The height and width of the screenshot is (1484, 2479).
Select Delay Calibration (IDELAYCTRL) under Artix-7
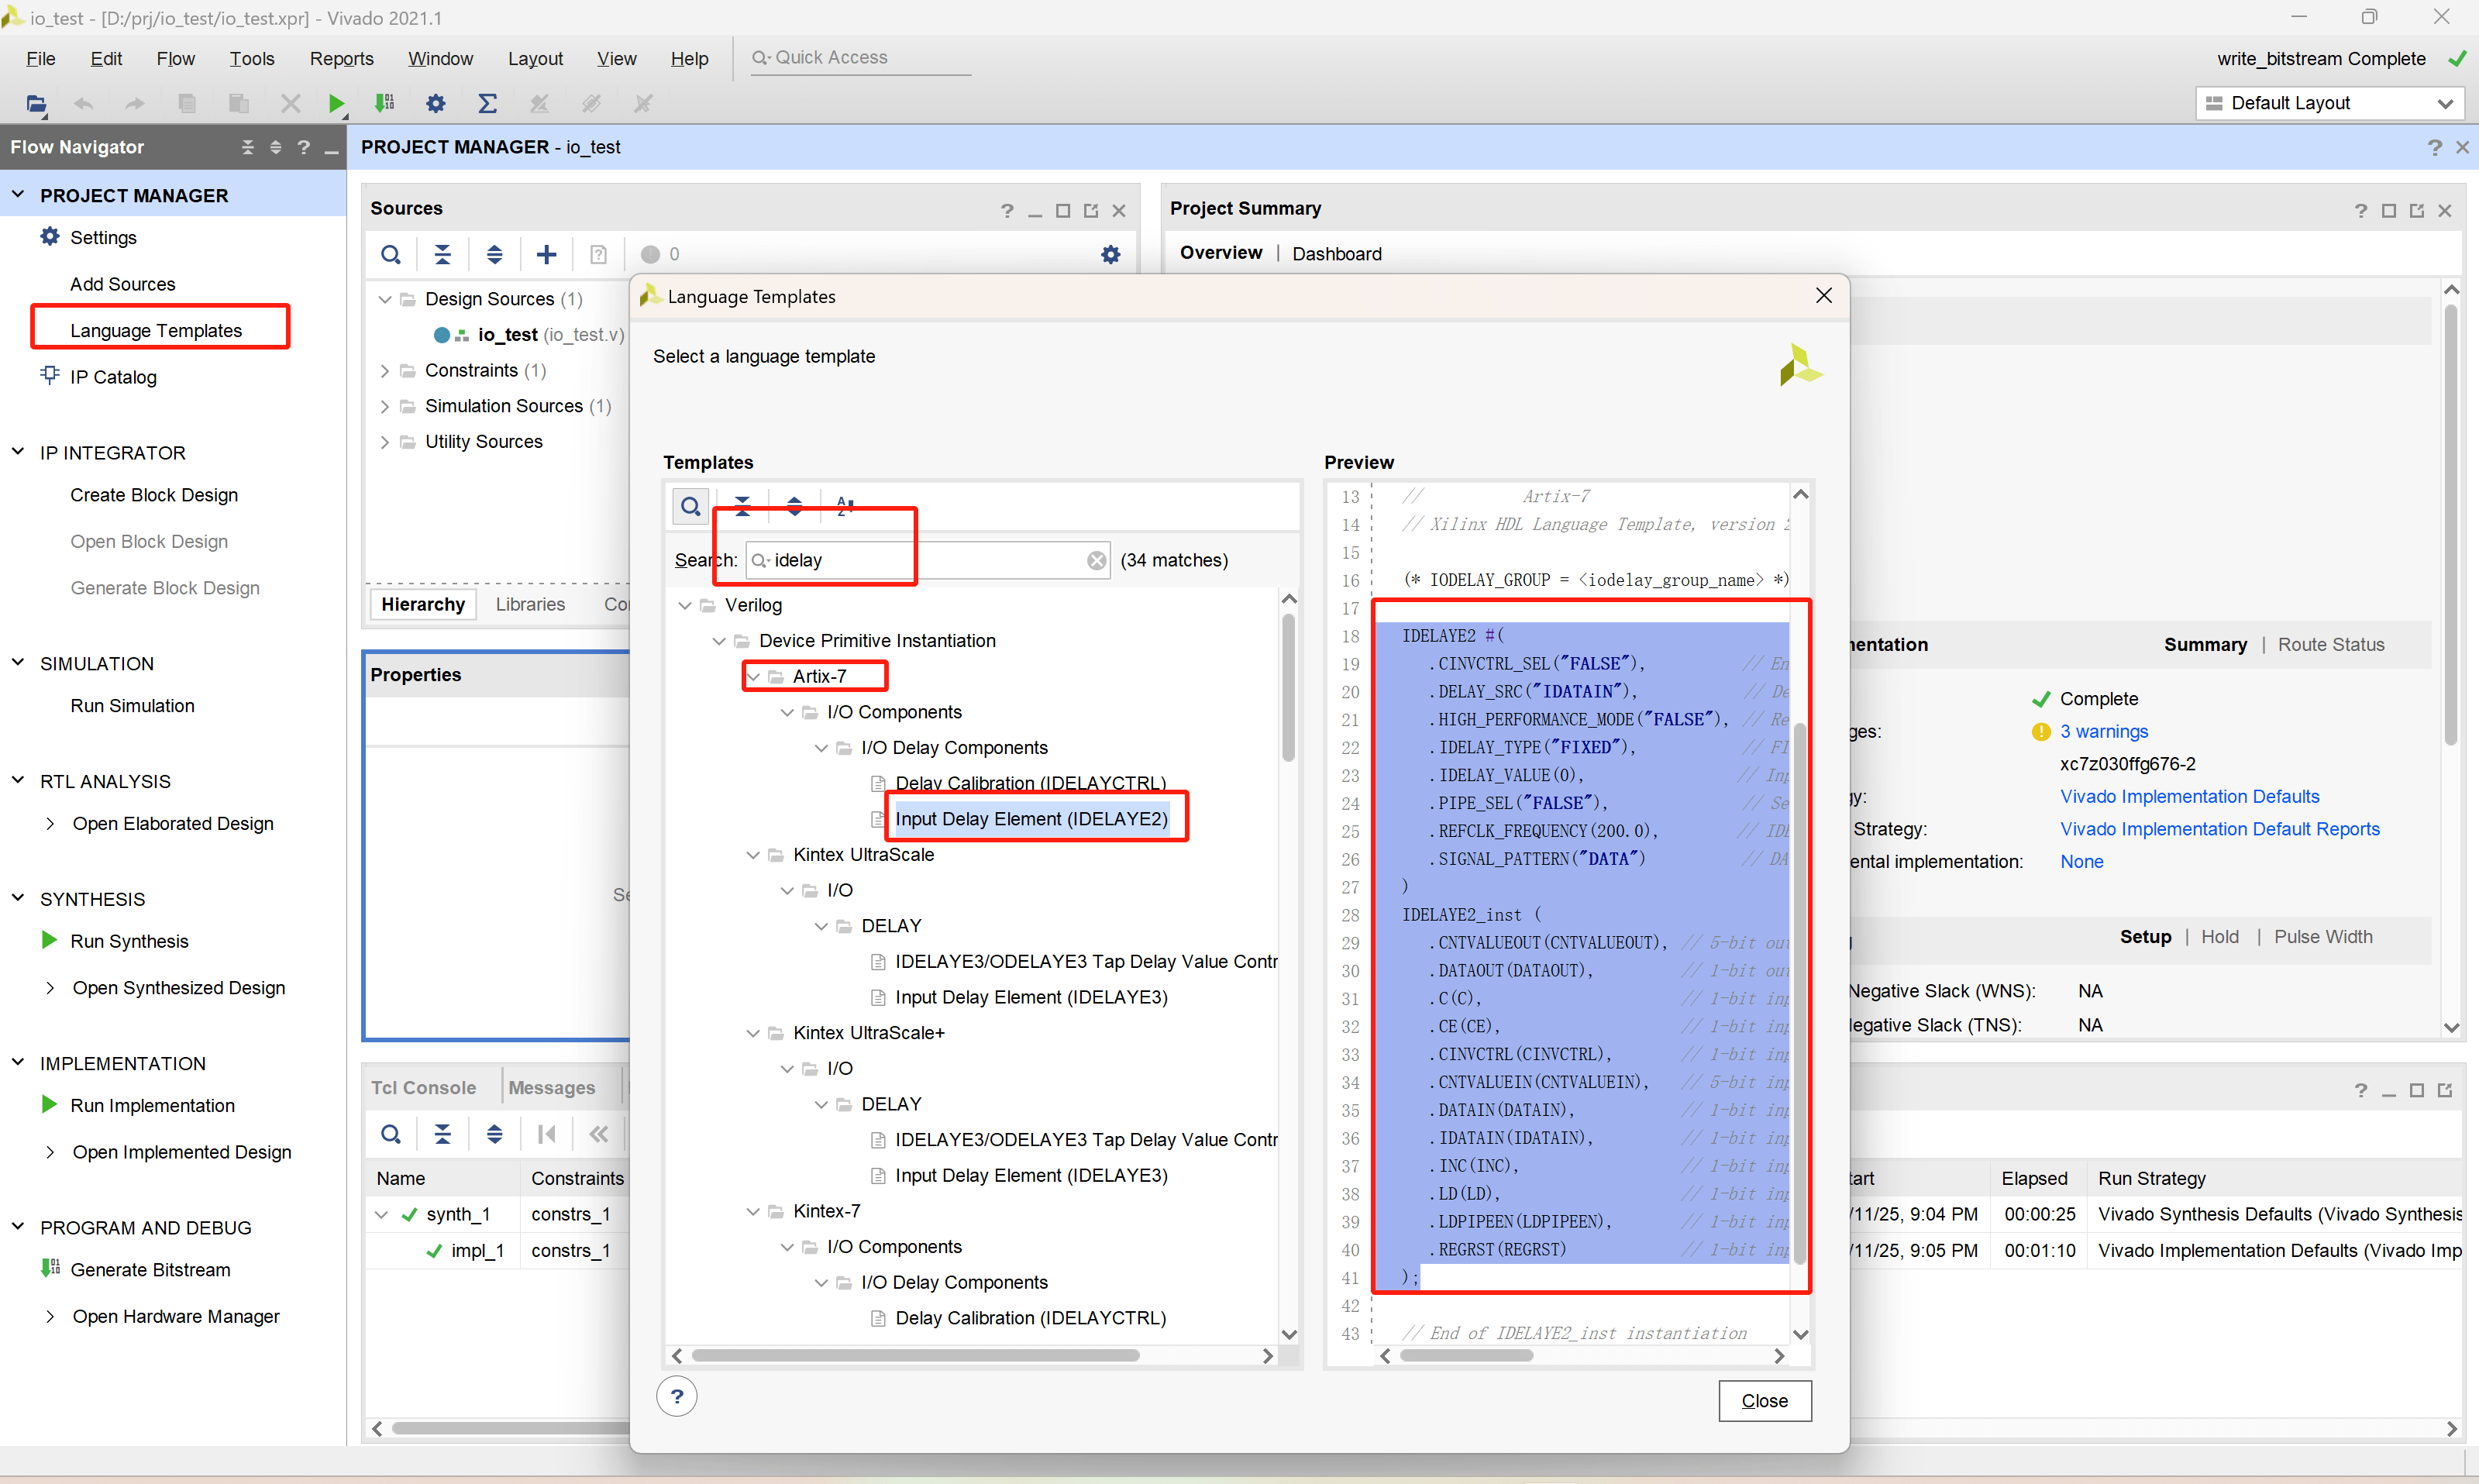pyautogui.click(x=1029, y=783)
